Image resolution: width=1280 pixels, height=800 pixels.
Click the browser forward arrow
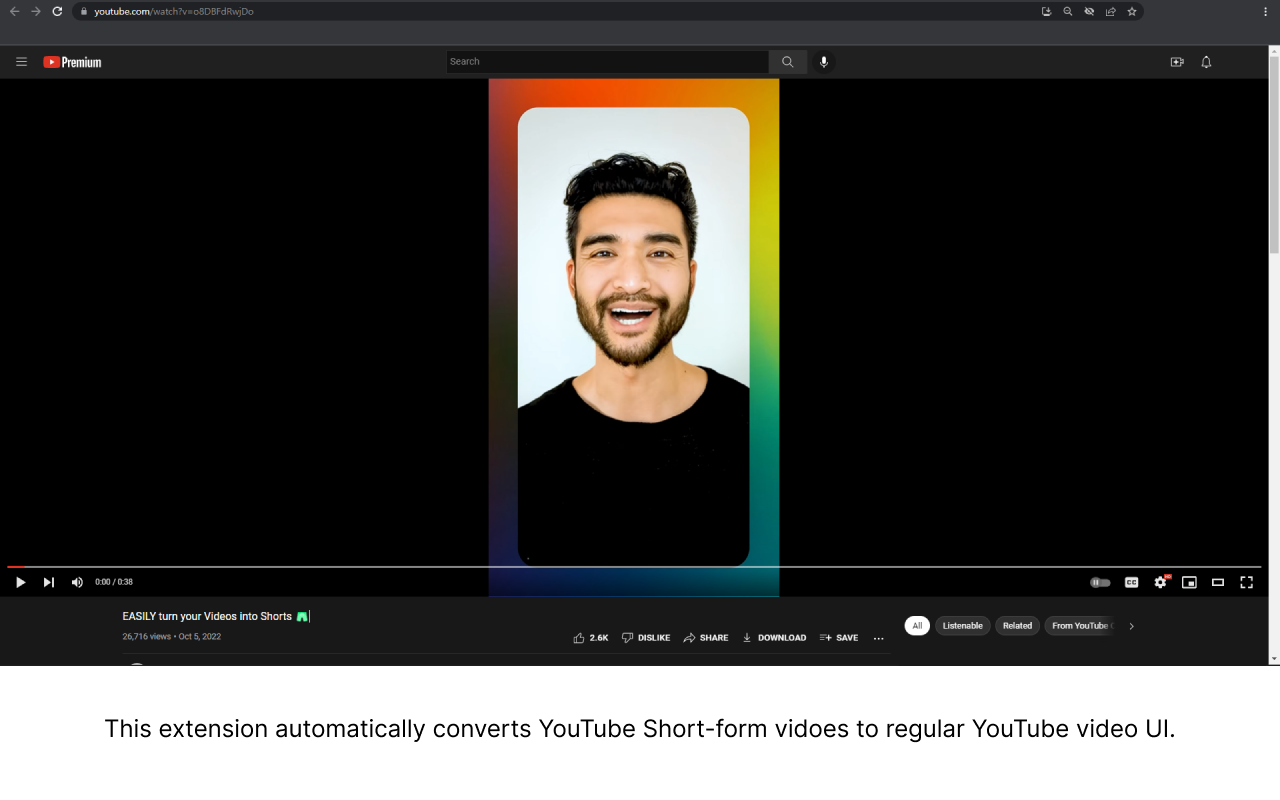36,11
